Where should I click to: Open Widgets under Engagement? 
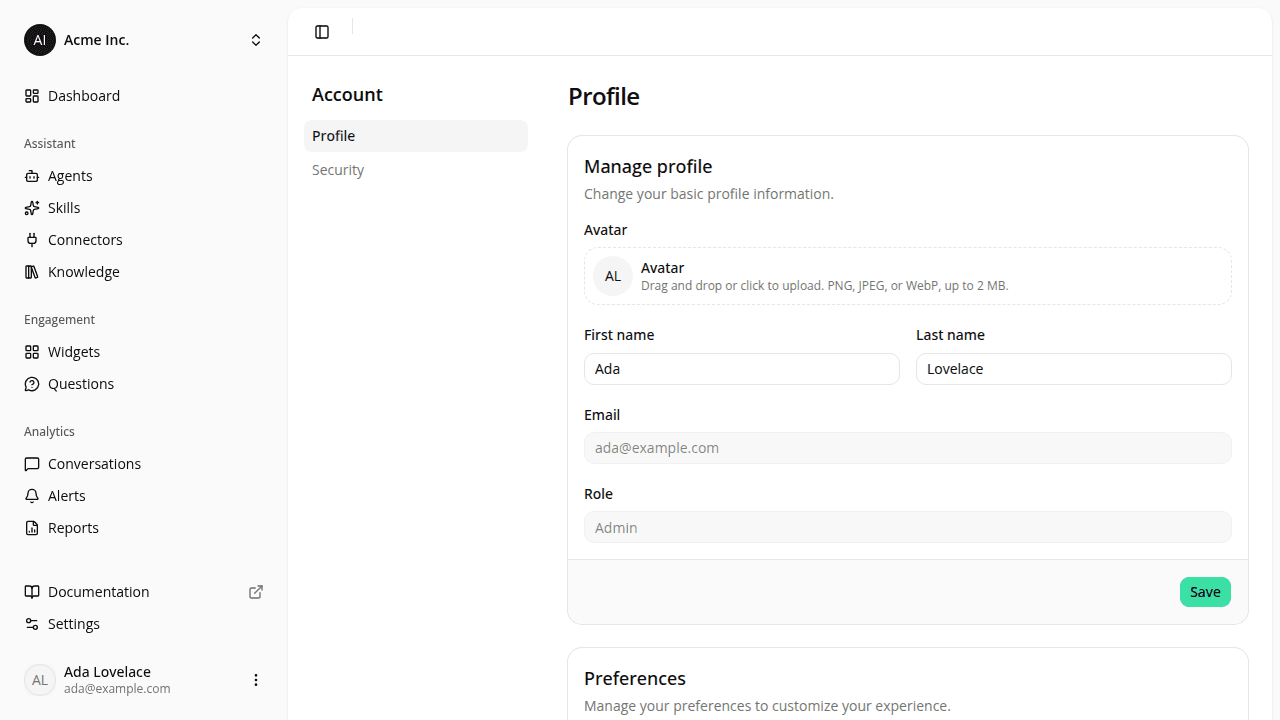(144, 352)
